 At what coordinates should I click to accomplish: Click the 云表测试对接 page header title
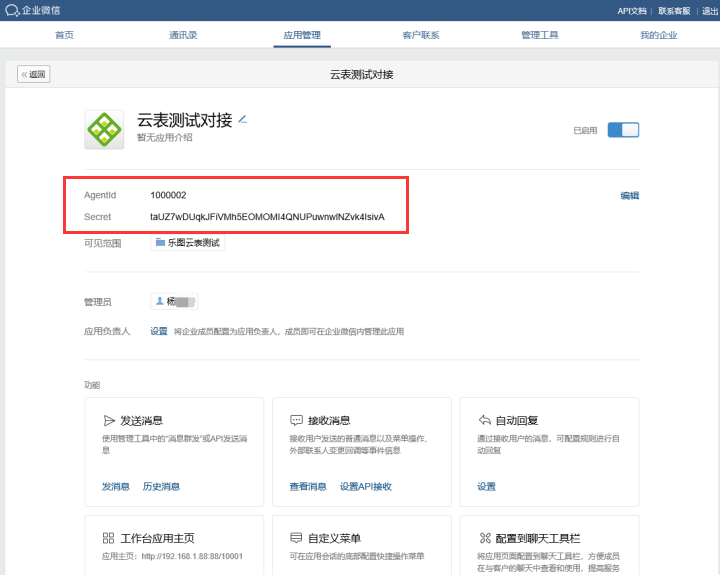(361, 75)
